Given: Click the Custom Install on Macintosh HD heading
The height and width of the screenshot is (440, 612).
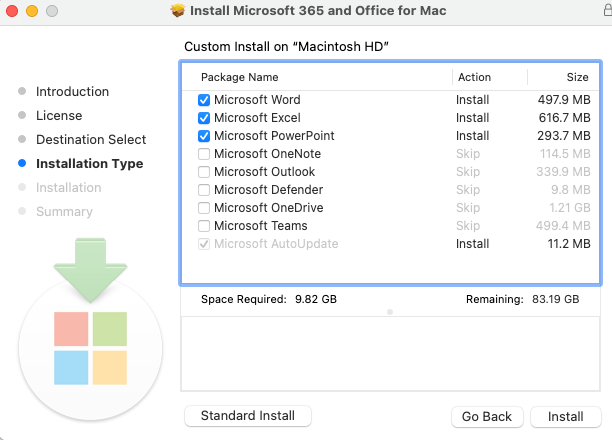Looking at the screenshot, I should (x=286, y=47).
